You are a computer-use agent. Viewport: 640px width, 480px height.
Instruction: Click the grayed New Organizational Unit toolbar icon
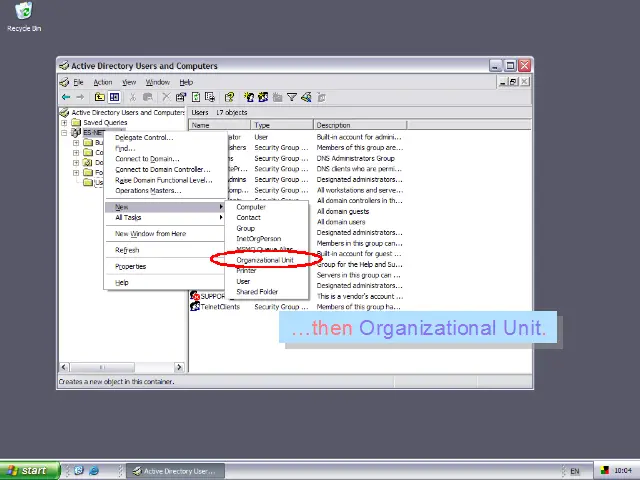coord(278,97)
